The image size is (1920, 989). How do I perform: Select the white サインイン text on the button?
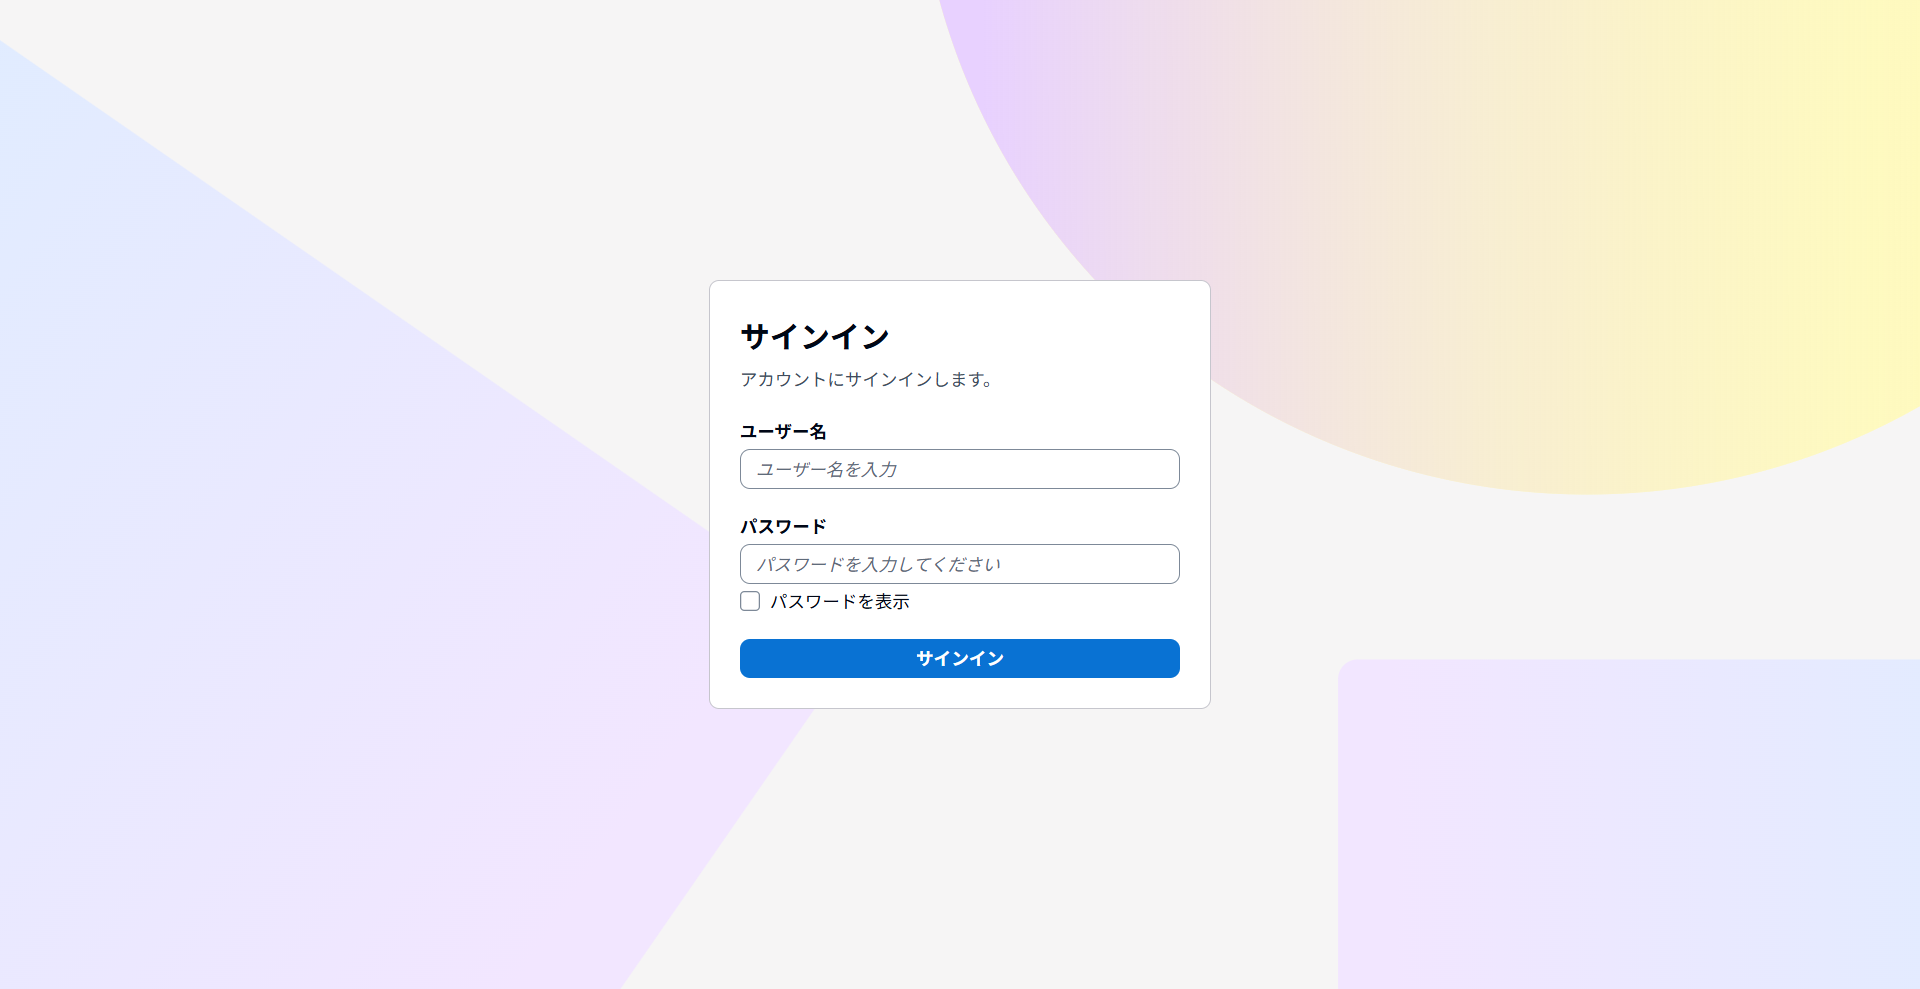click(x=960, y=658)
